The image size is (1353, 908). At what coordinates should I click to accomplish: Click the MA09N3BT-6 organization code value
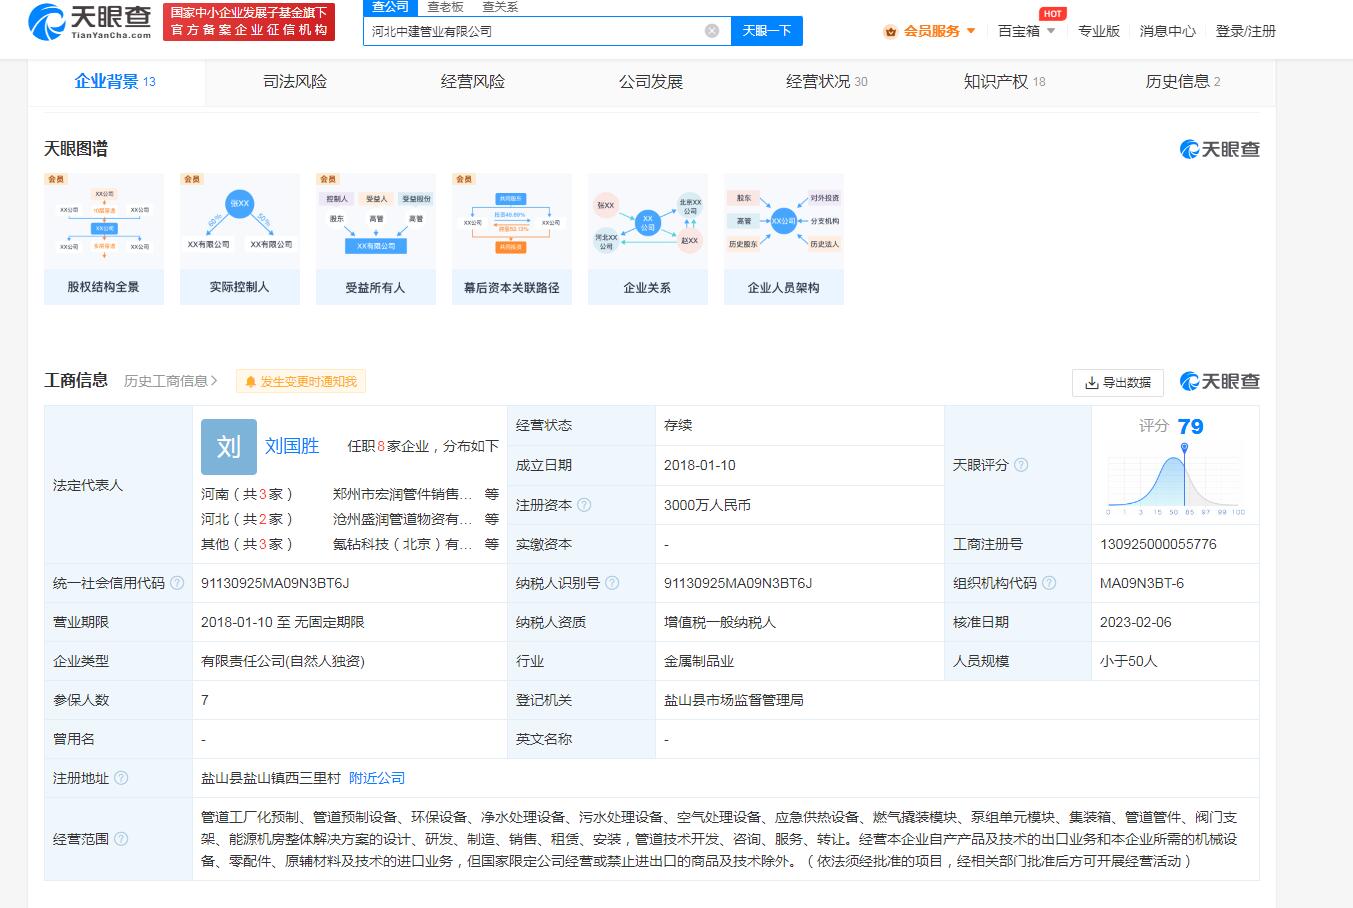(1142, 583)
